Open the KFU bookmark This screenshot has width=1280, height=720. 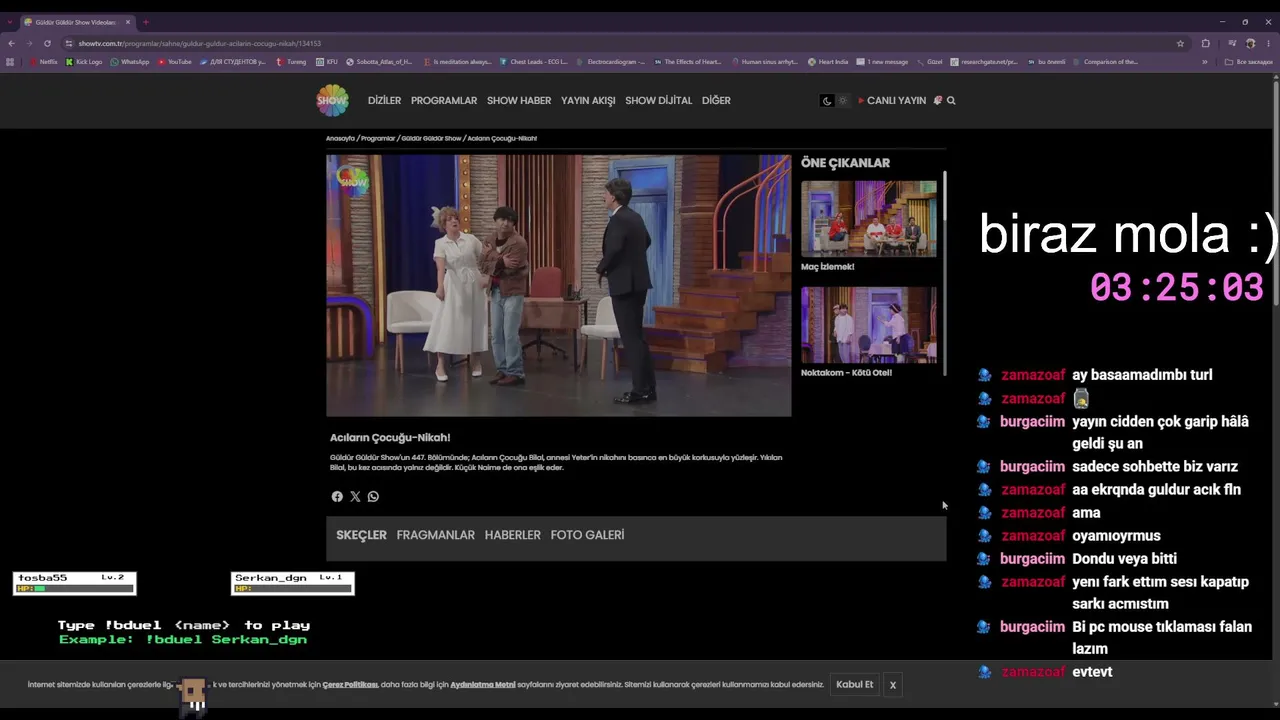[327, 62]
